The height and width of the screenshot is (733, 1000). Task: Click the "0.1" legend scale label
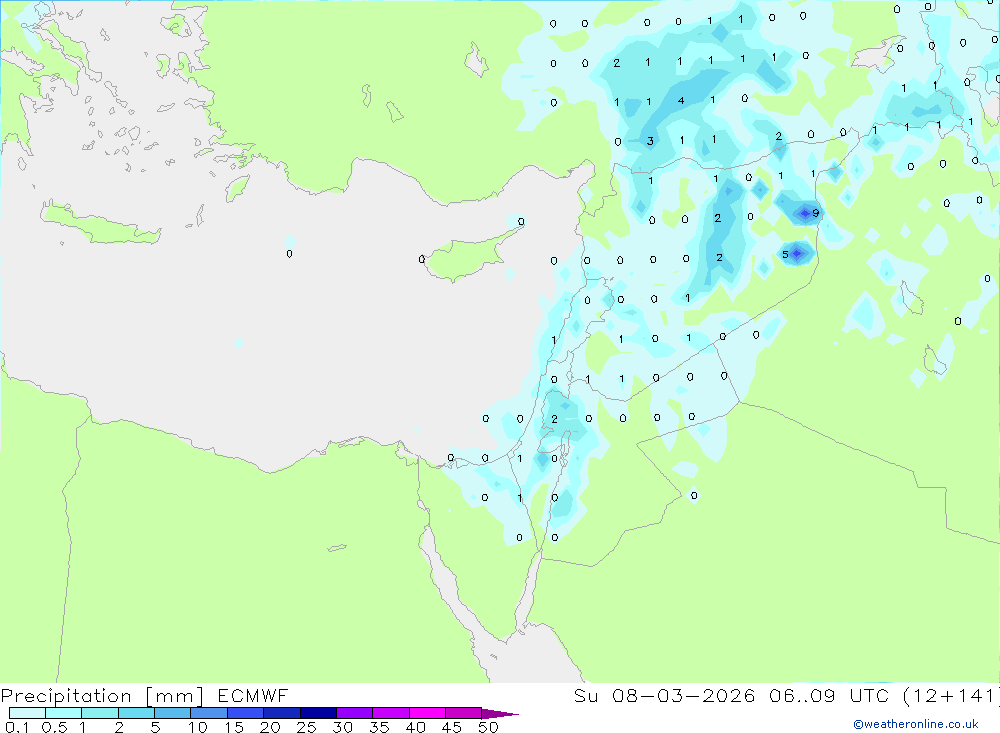[x=17, y=727]
